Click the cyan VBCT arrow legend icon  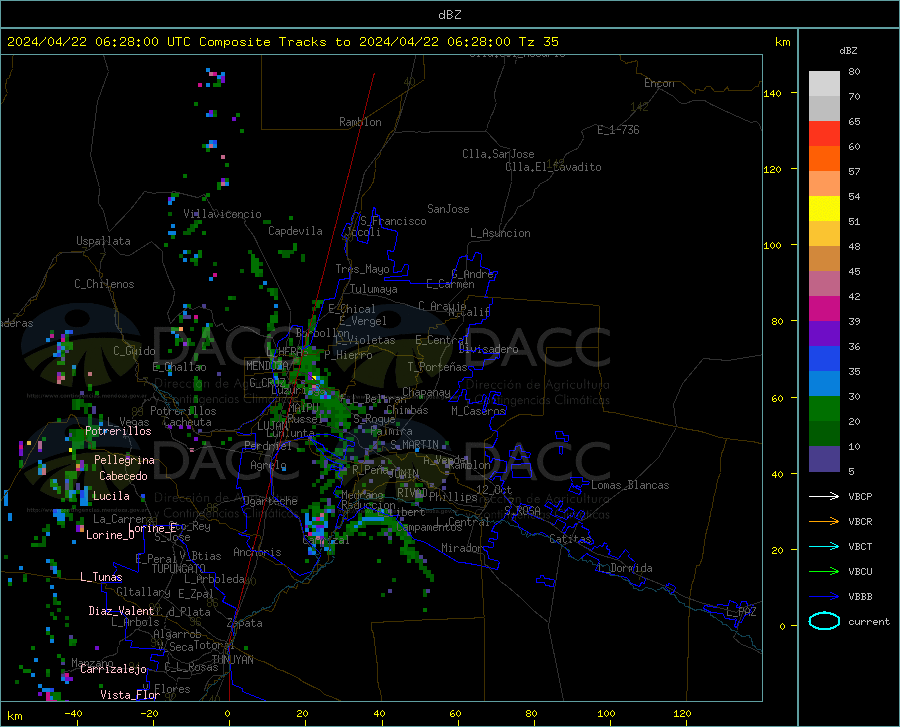pos(824,546)
